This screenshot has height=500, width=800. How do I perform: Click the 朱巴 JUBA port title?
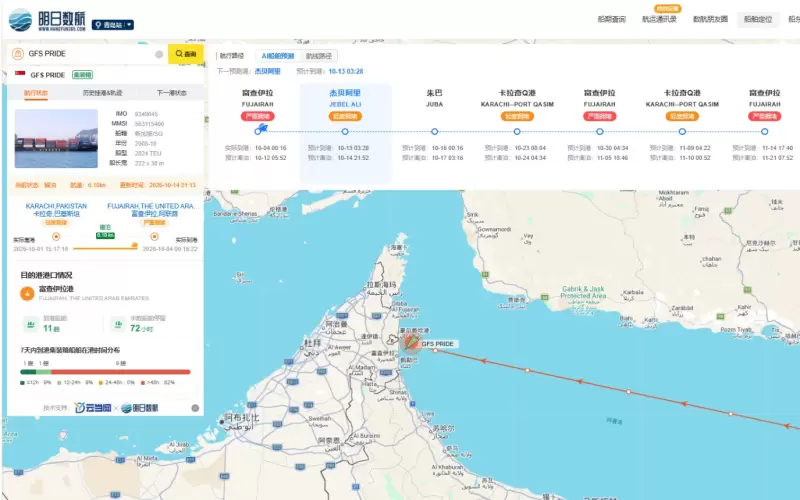point(435,97)
